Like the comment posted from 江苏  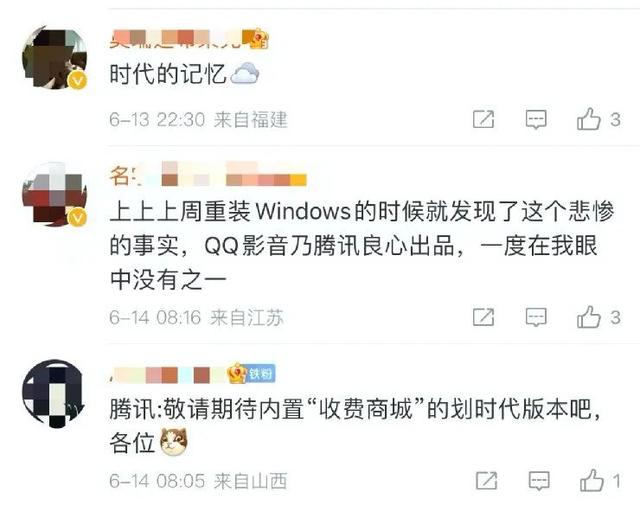(598, 317)
